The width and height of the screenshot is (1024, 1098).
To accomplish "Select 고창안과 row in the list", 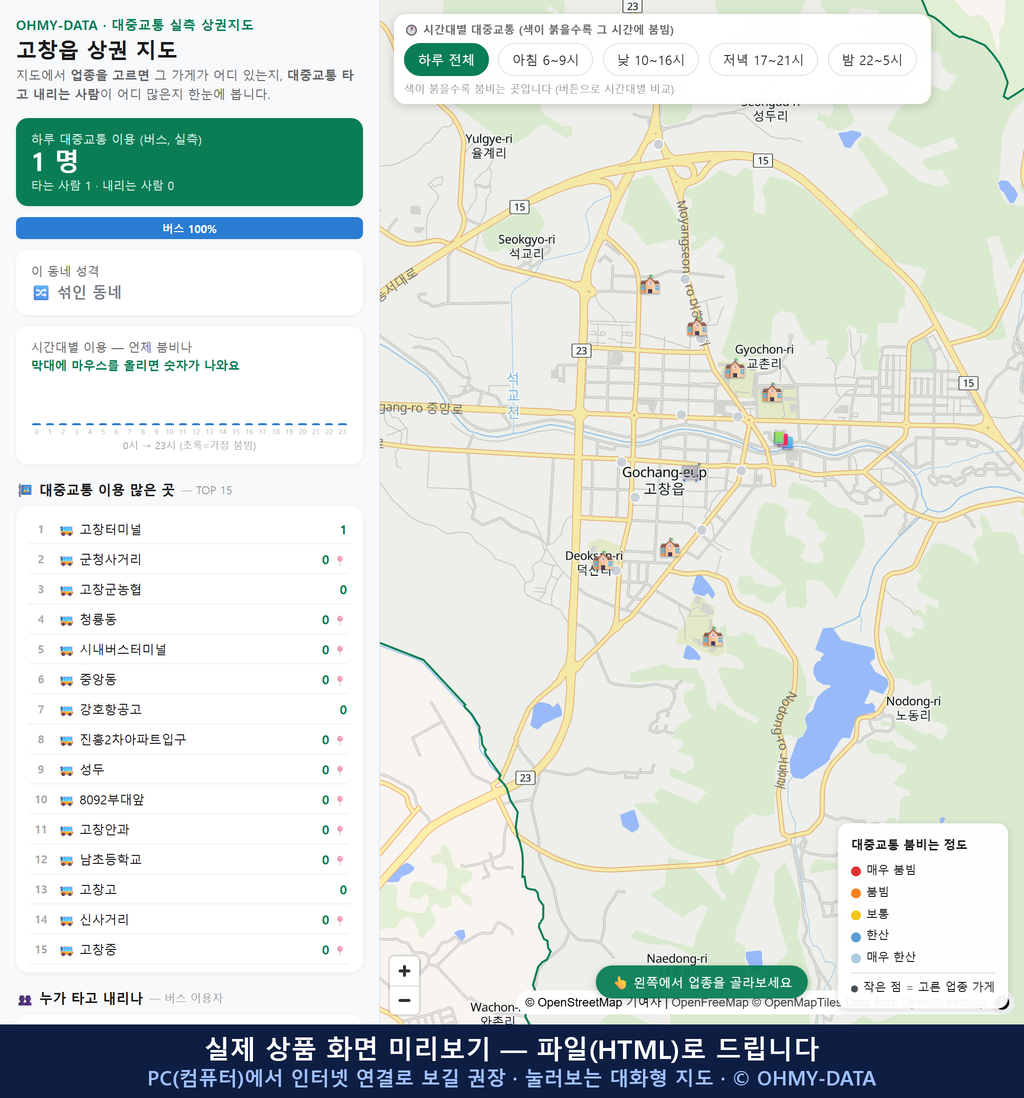I will 189,831.
